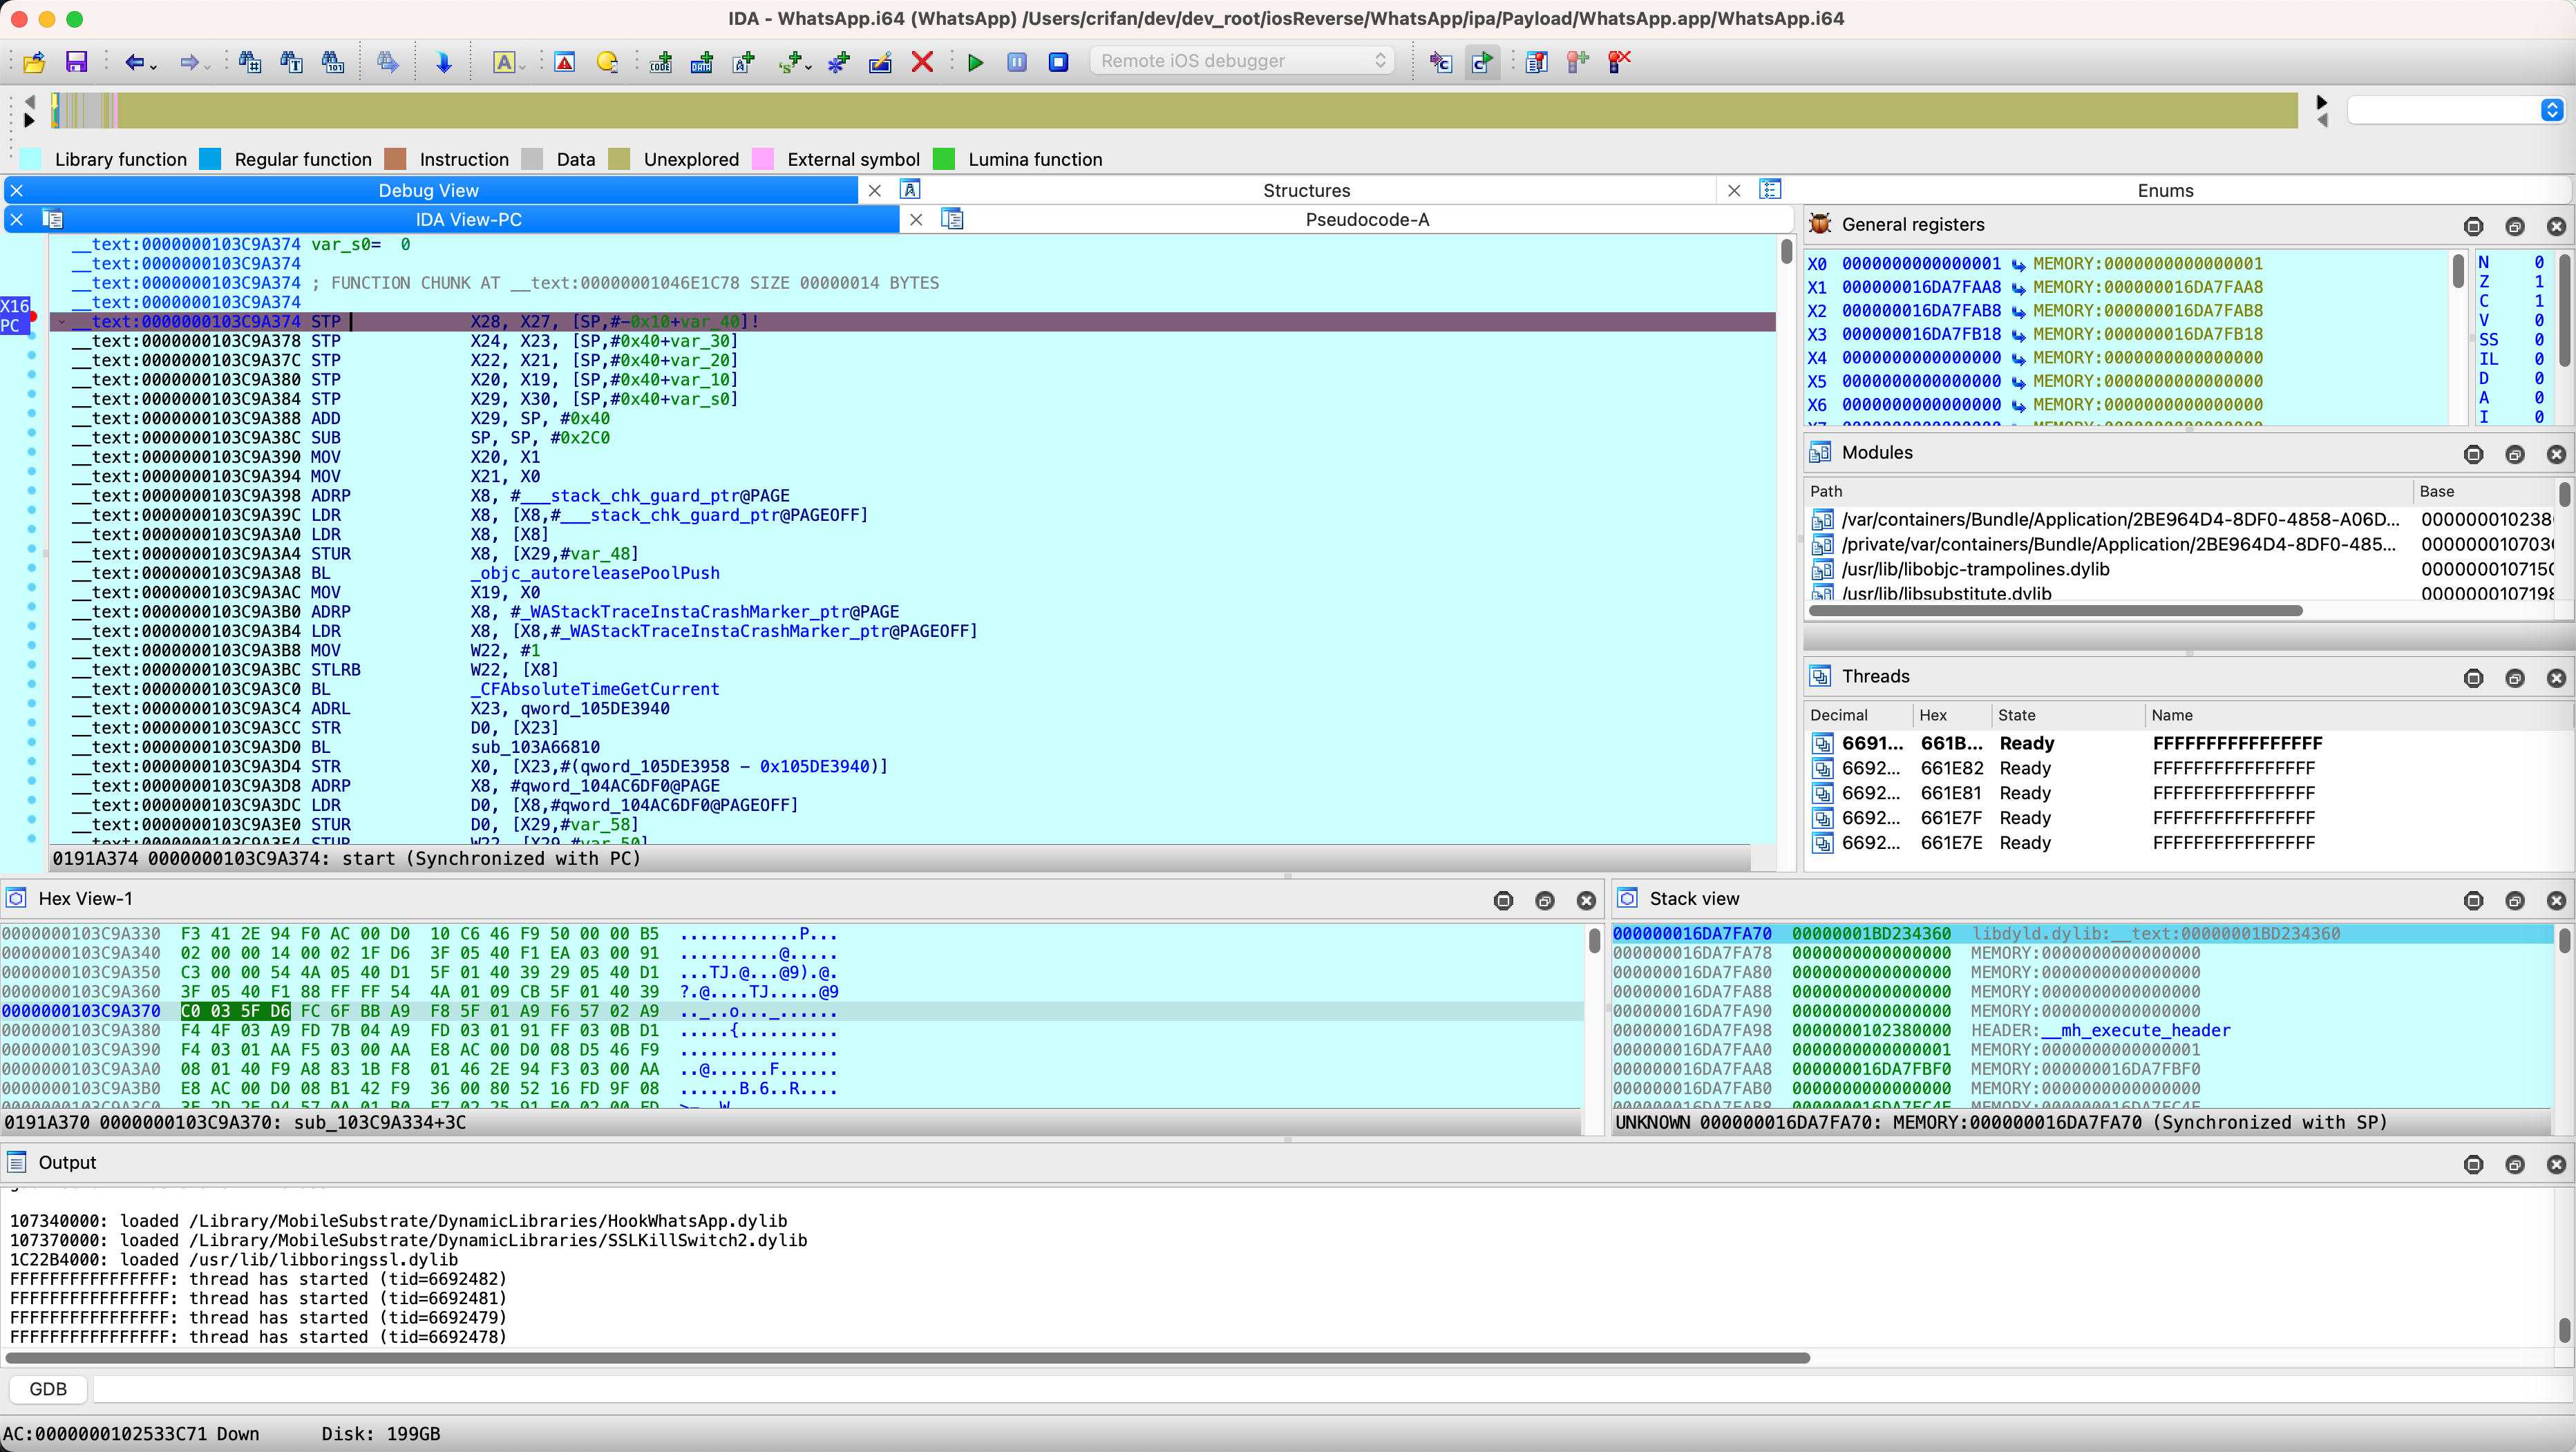Open the strings icon with letter A
The width and height of the screenshot is (2576, 1452).
504,62
